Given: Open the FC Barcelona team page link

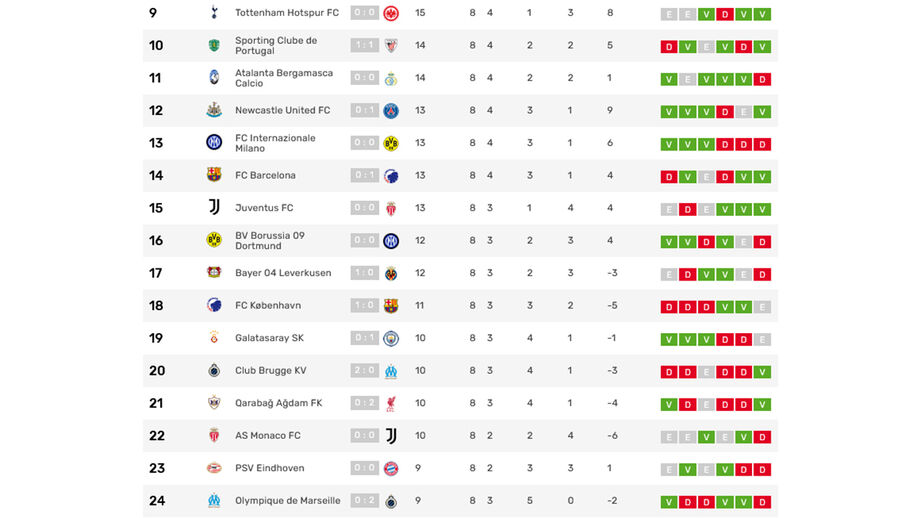Looking at the screenshot, I should 265,176.
